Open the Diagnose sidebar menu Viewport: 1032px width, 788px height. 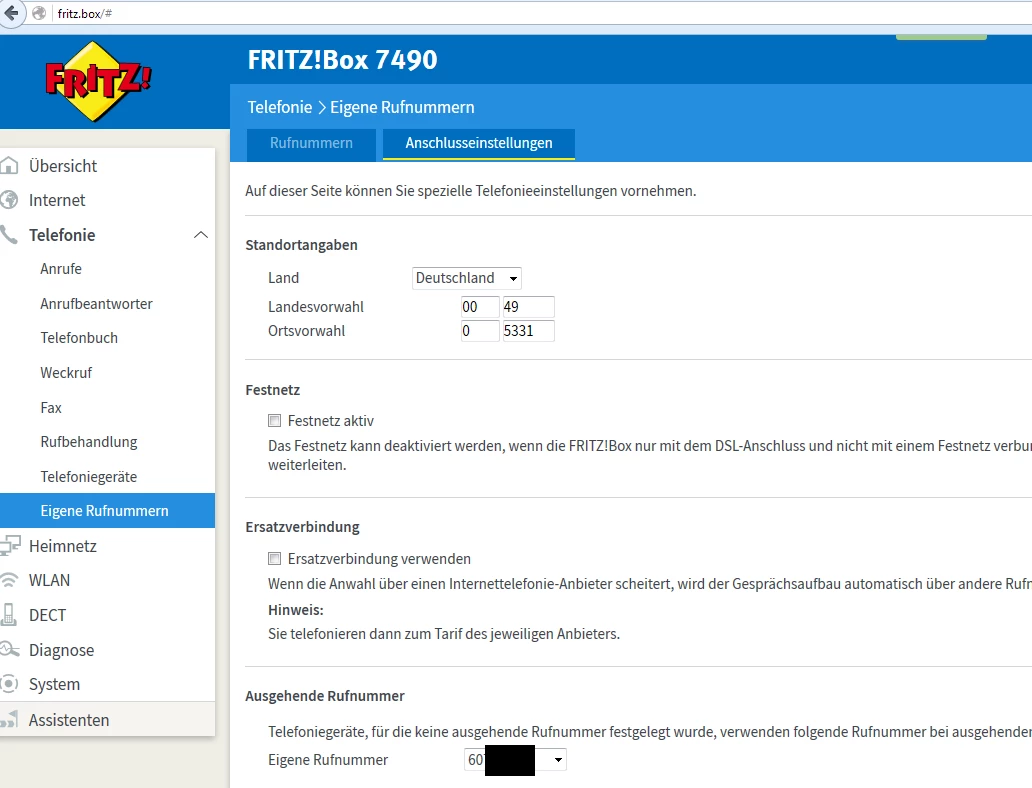[61, 650]
